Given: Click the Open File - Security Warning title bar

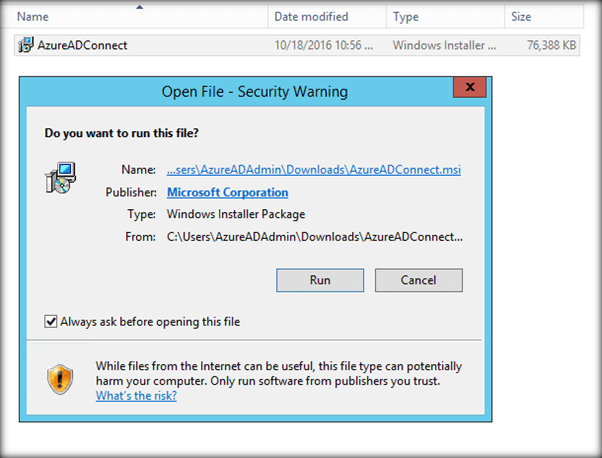Looking at the screenshot, I should tap(254, 92).
